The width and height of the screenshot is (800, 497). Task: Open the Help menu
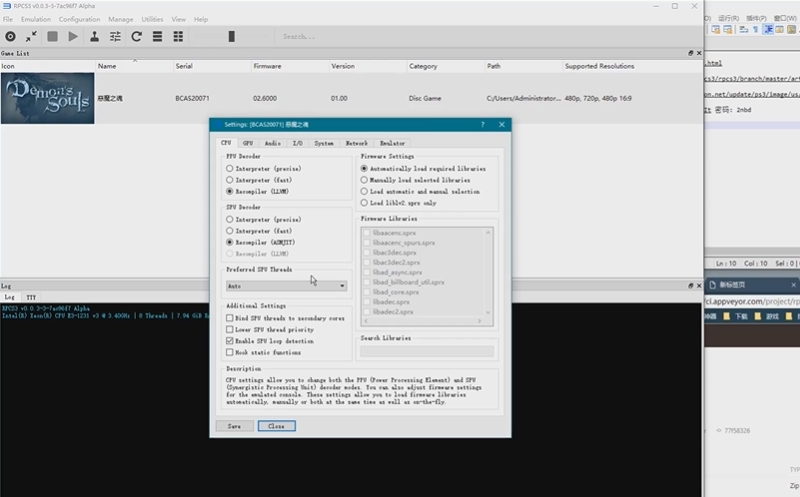(201, 19)
